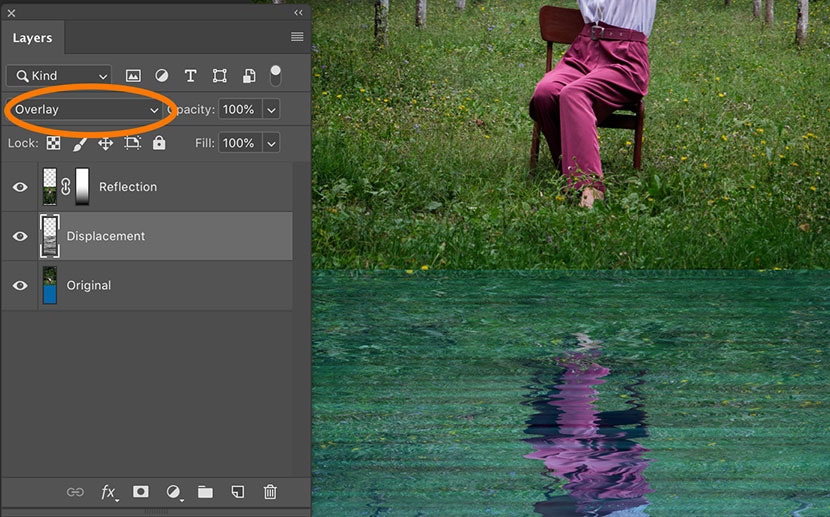Open the Layers panel hamburger menu

click(297, 37)
